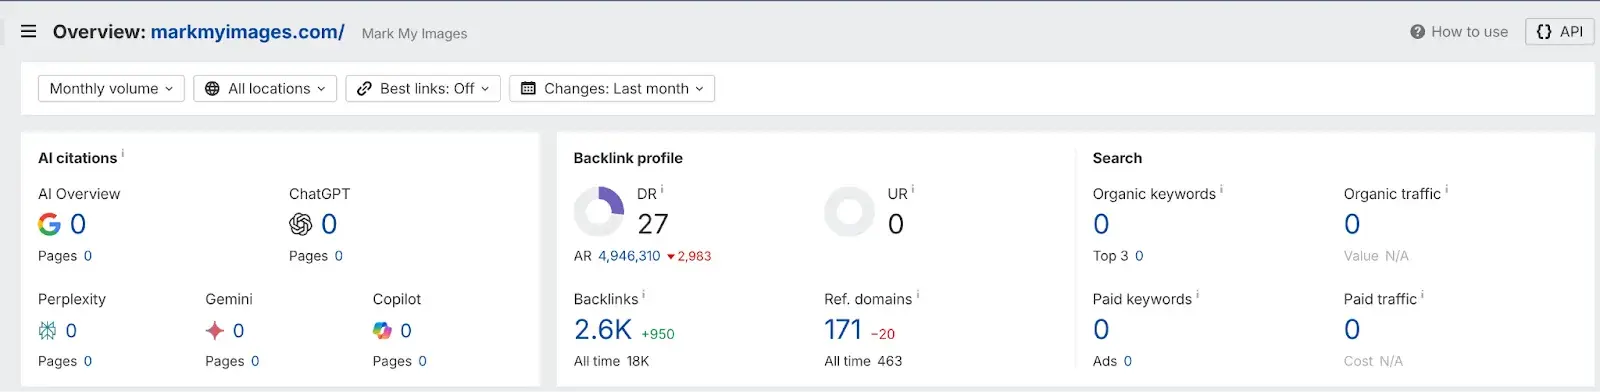Viewport: 1600px width, 392px height.
Task: Click the Gemini count 0
Action: [x=238, y=330]
